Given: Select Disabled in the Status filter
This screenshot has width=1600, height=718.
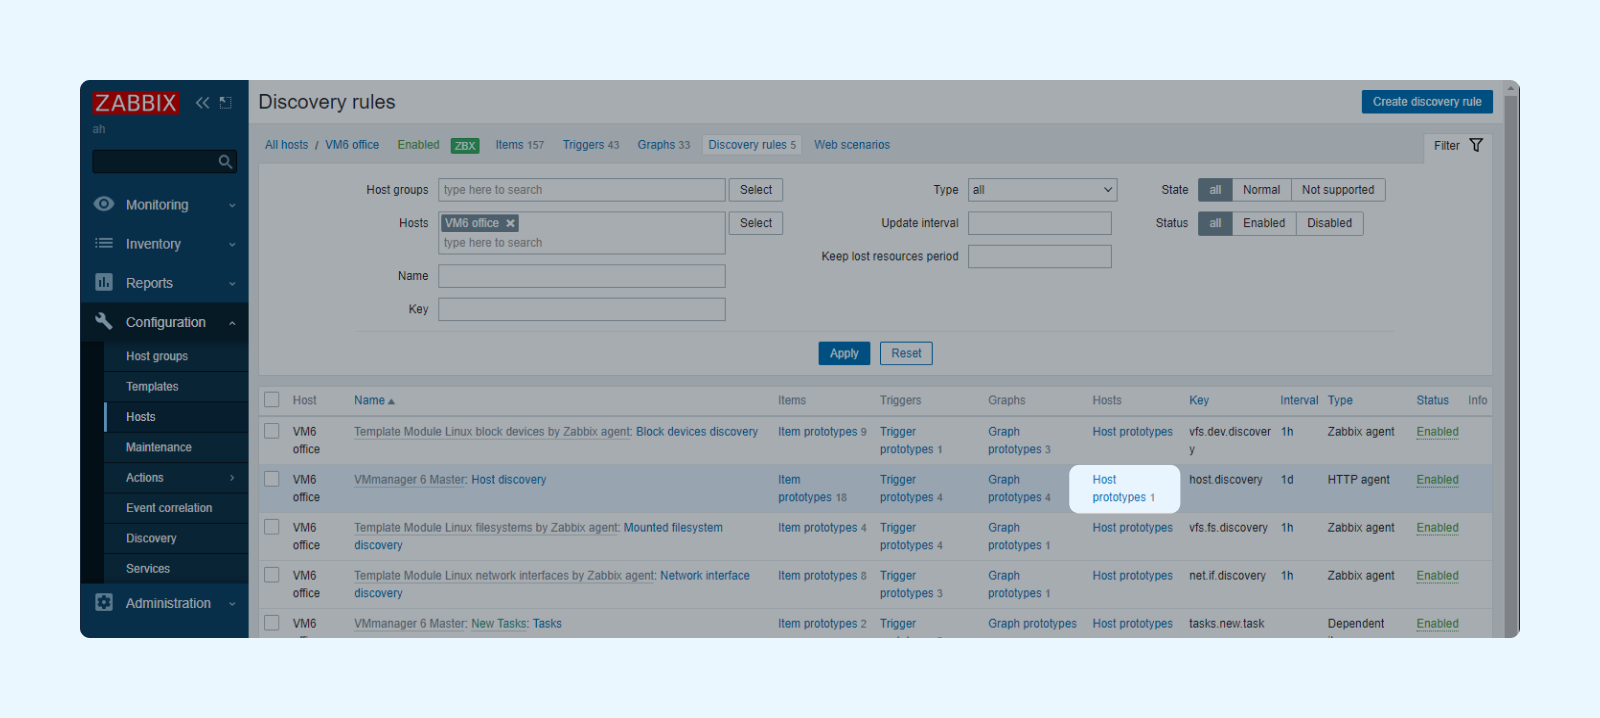Looking at the screenshot, I should (1329, 223).
